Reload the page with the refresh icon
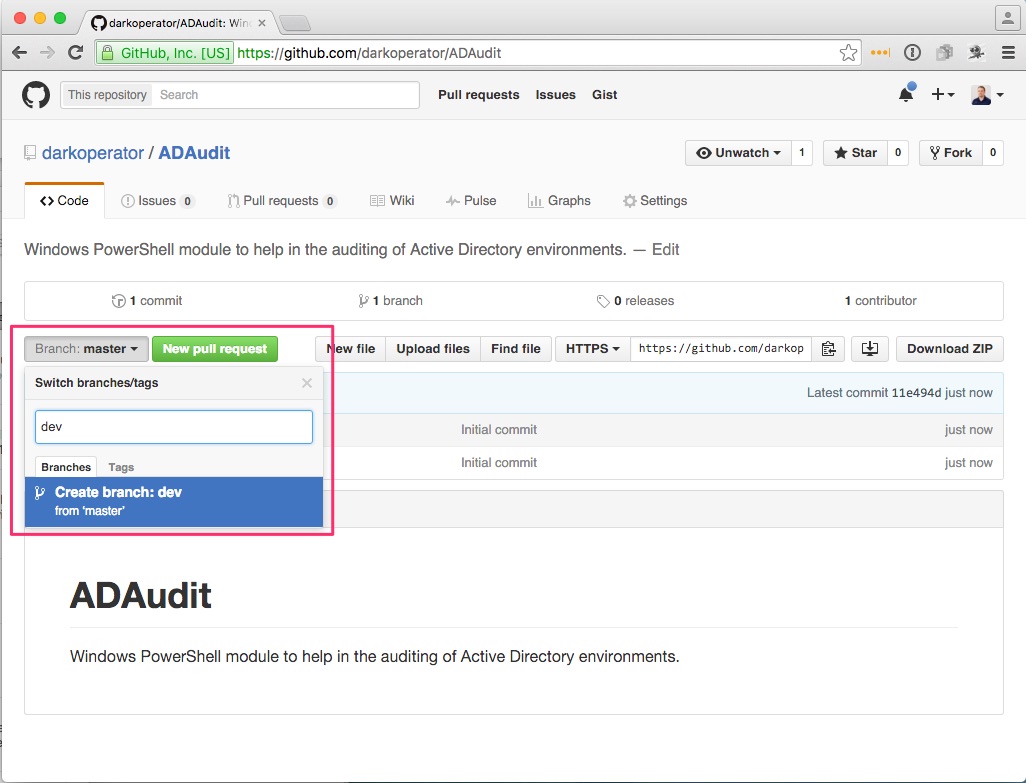This screenshot has height=783, width=1026. click(75, 53)
